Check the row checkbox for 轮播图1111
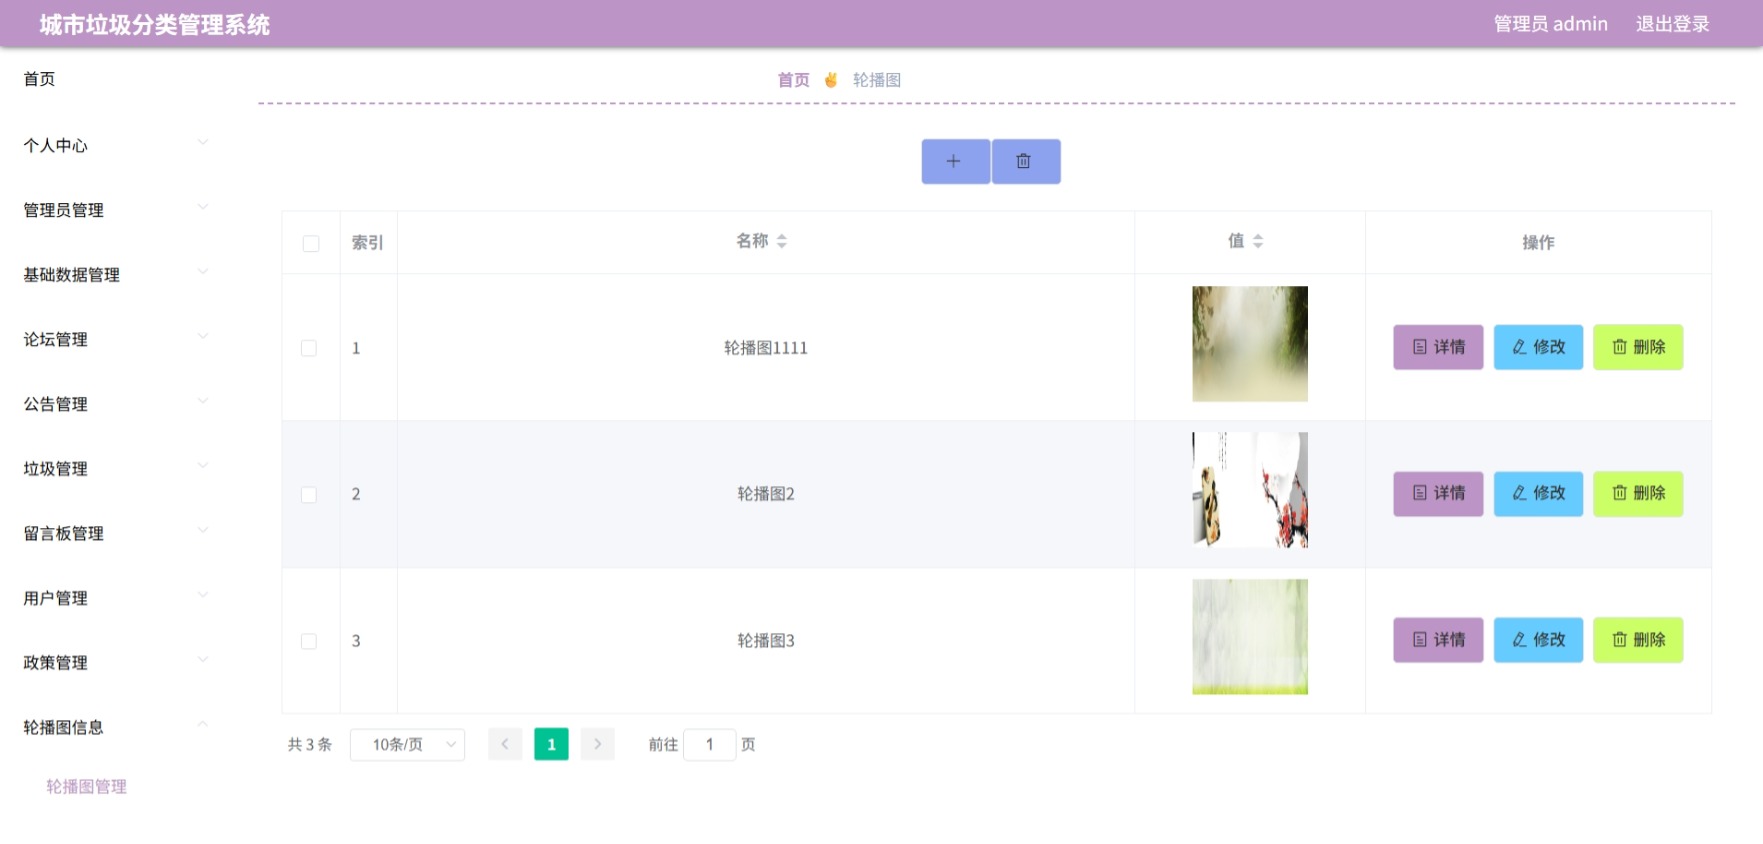Screen dimensions: 1763x844 tap(309, 348)
